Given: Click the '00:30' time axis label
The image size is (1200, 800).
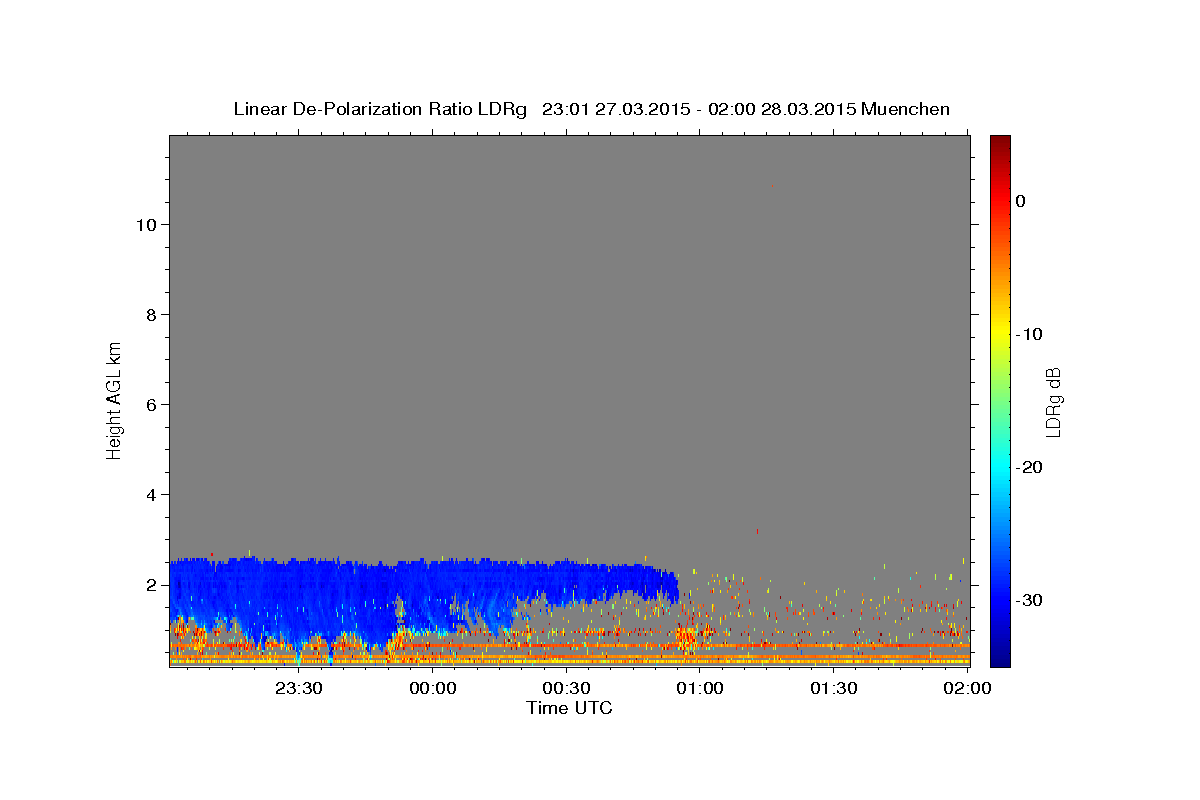Looking at the screenshot, I should tap(566, 688).
